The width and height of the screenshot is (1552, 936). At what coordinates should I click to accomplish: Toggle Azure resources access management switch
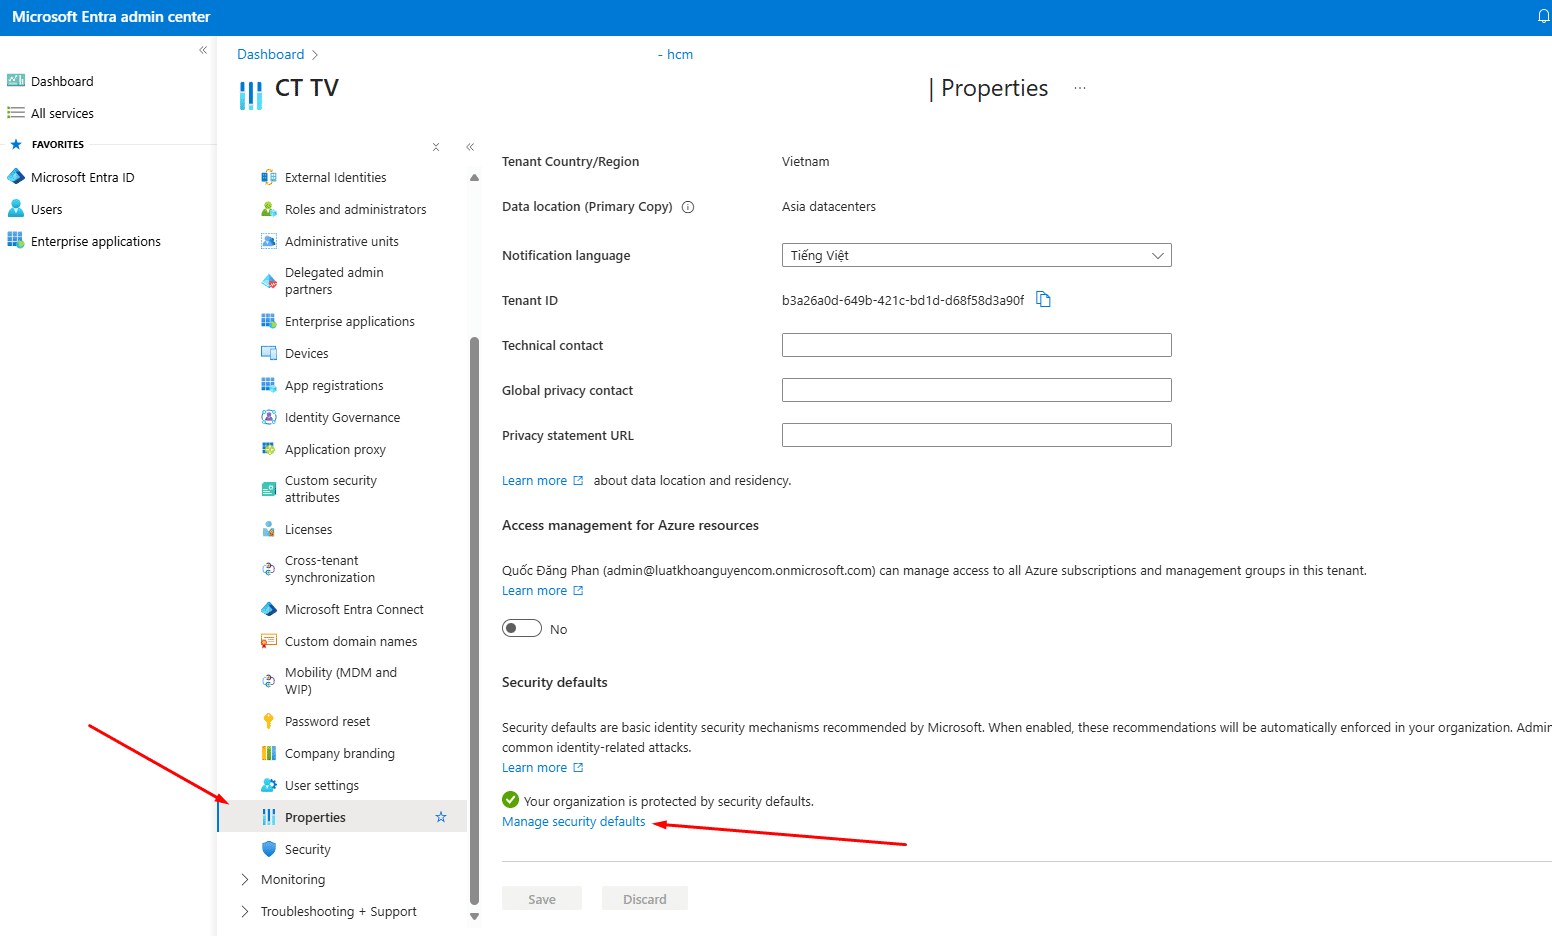coord(522,628)
